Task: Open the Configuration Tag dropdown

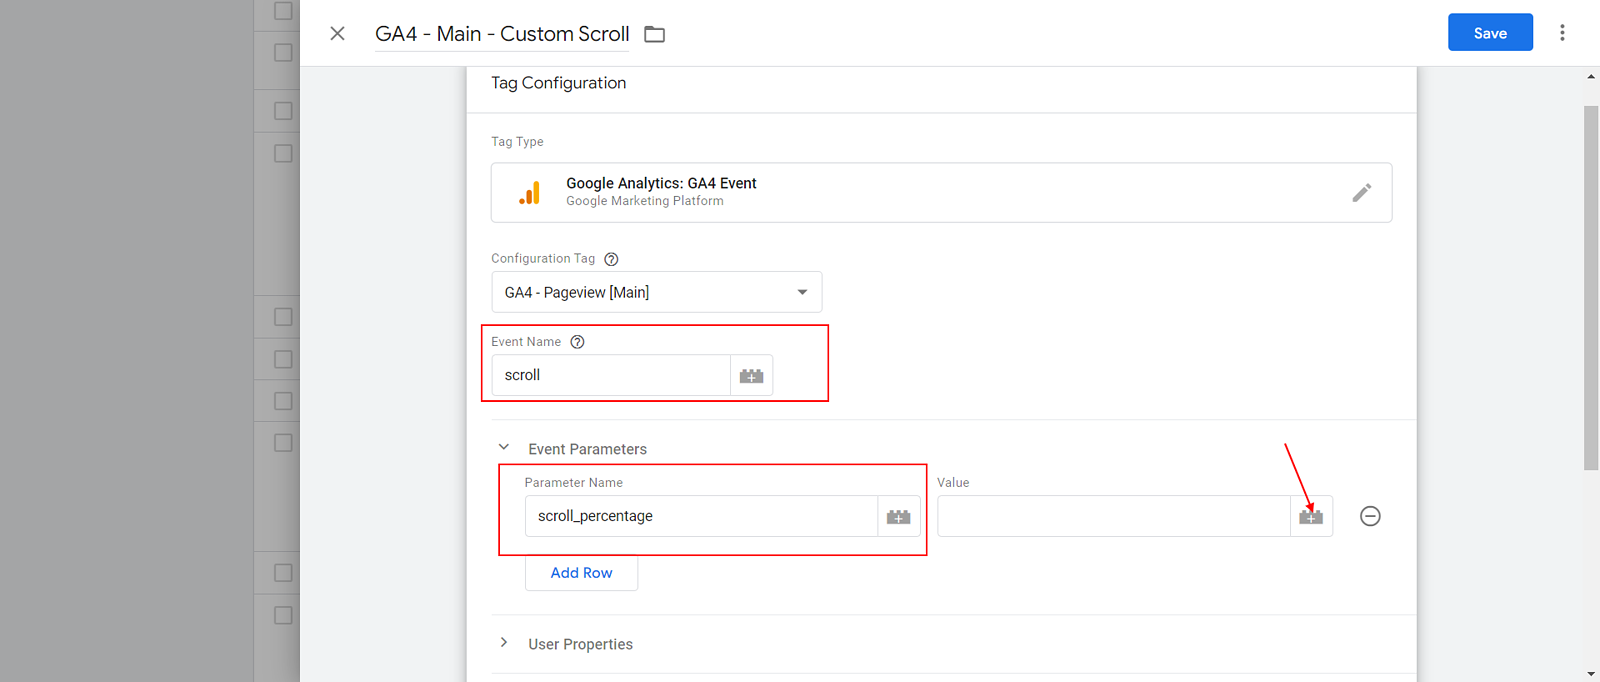Action: click(x=656, y=292)
